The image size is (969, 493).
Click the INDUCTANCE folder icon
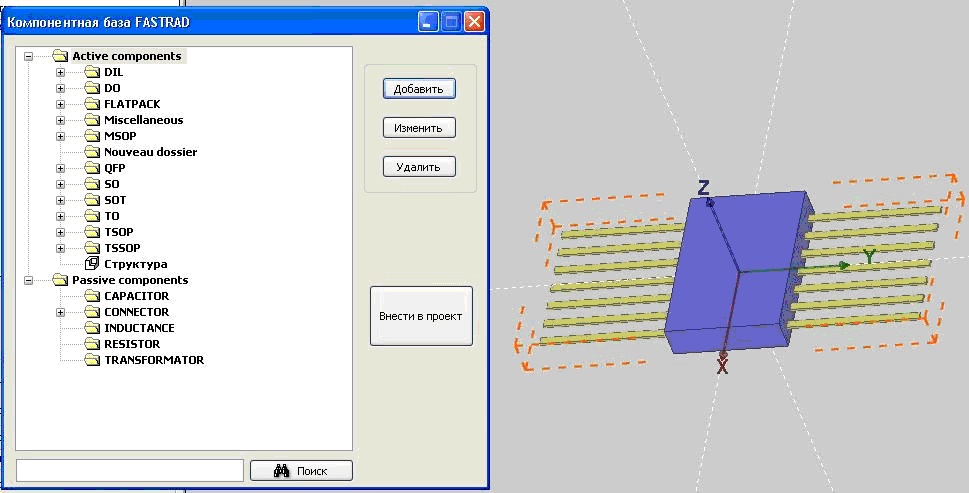tap(92, 328)
